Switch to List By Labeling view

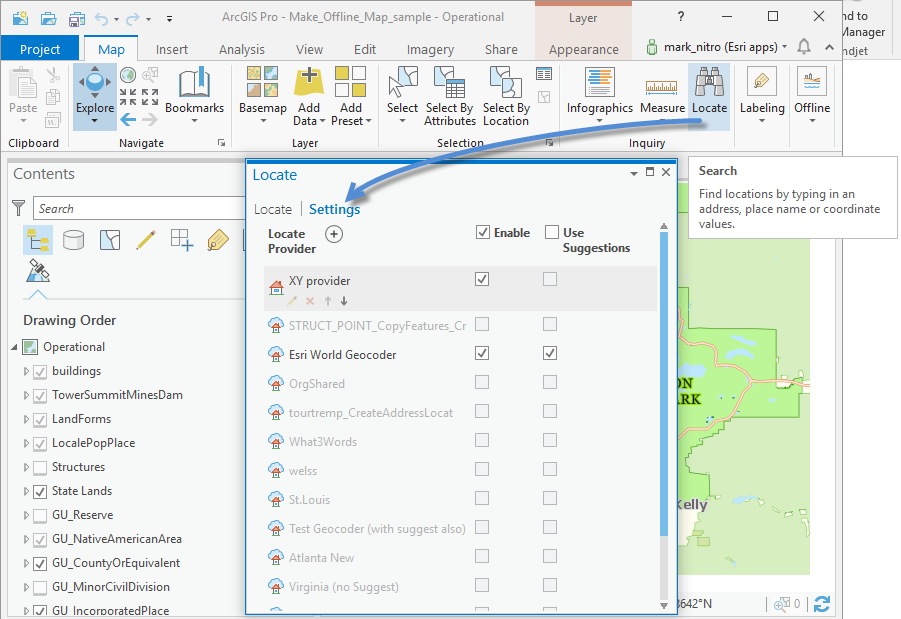[218, 240]
